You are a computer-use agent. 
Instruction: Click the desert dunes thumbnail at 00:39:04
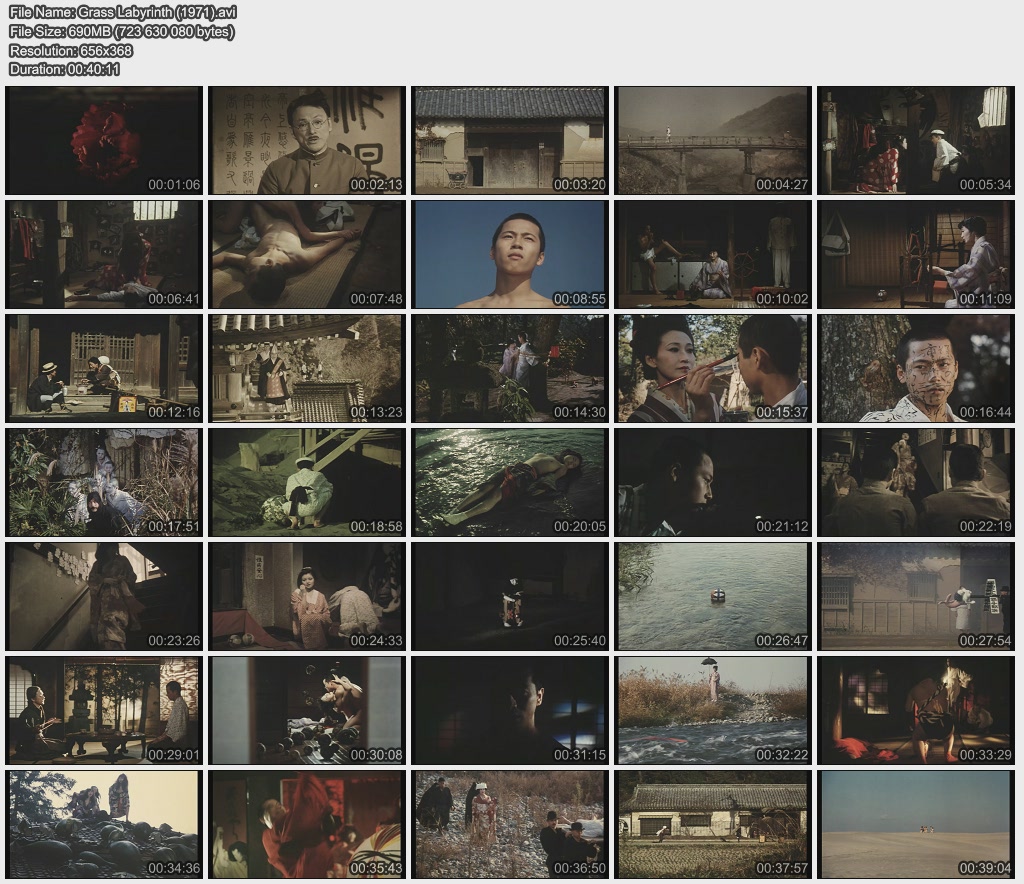pos(916,824)
